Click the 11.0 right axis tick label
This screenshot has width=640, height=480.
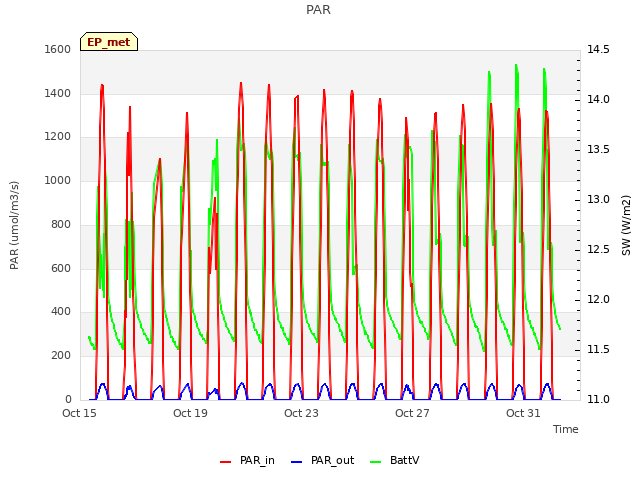(598, 399)
